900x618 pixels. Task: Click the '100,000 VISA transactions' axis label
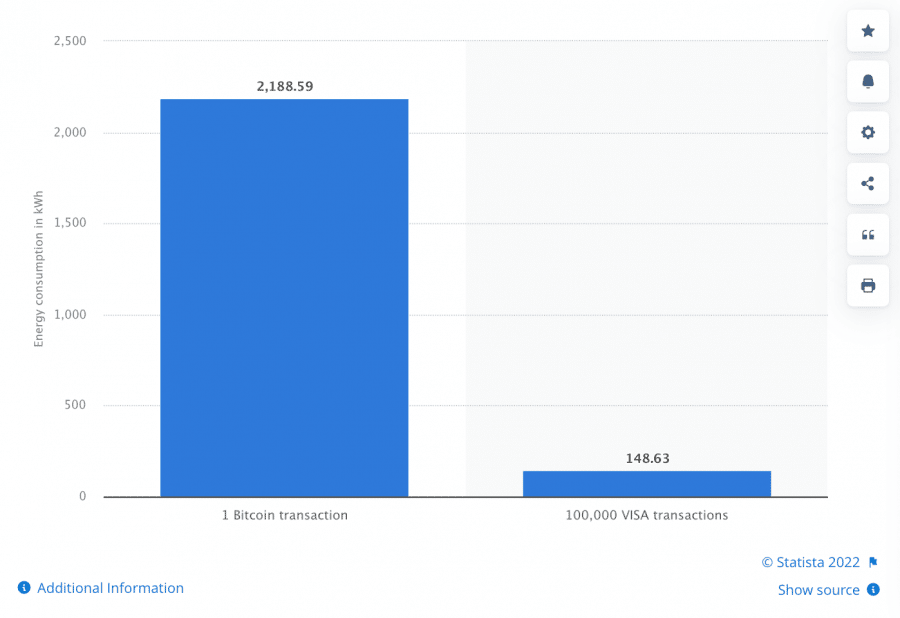coord(647,516)
